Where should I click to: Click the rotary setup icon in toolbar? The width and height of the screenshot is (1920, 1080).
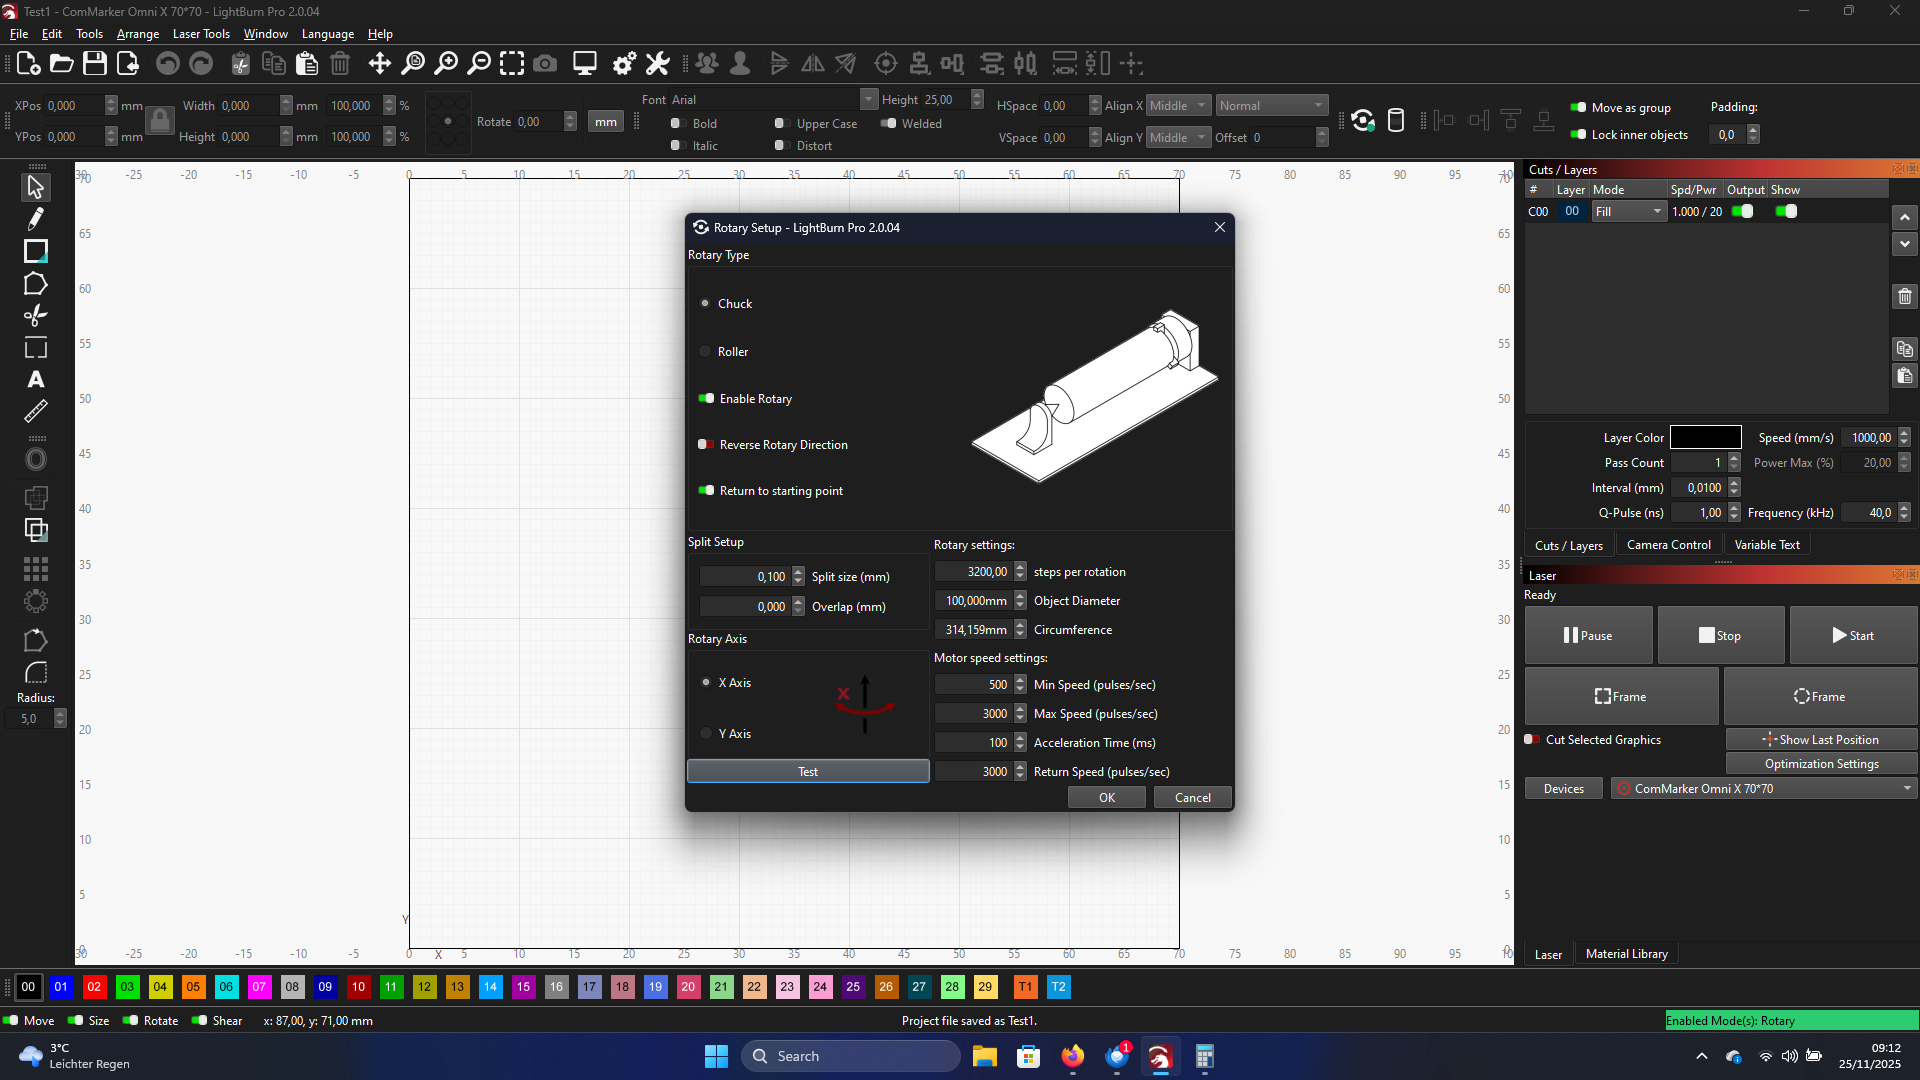coord(1363,121)
